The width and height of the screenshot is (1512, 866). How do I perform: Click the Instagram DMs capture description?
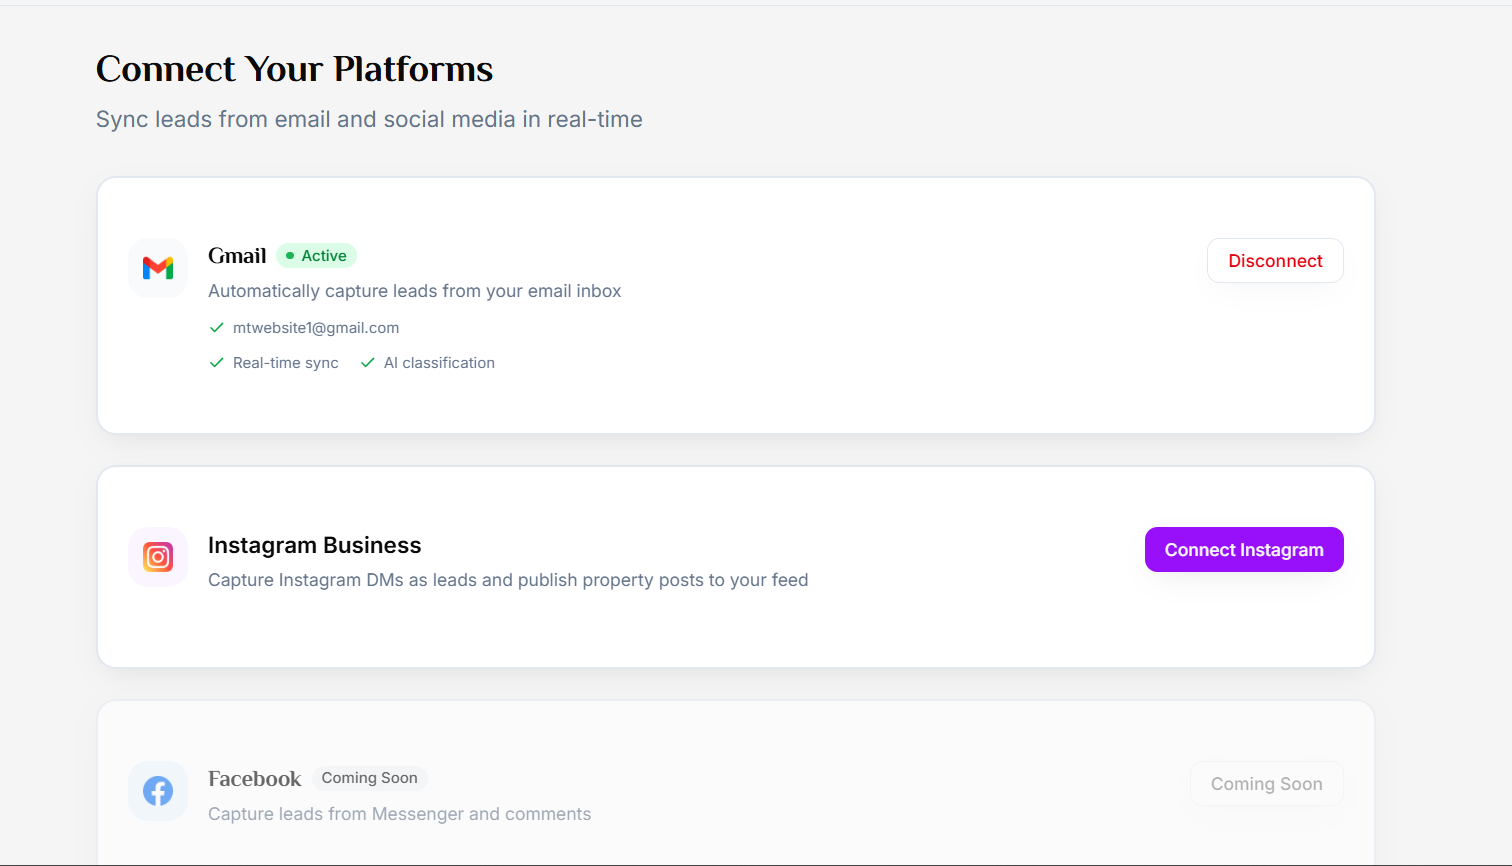click(x=508, y=580)
